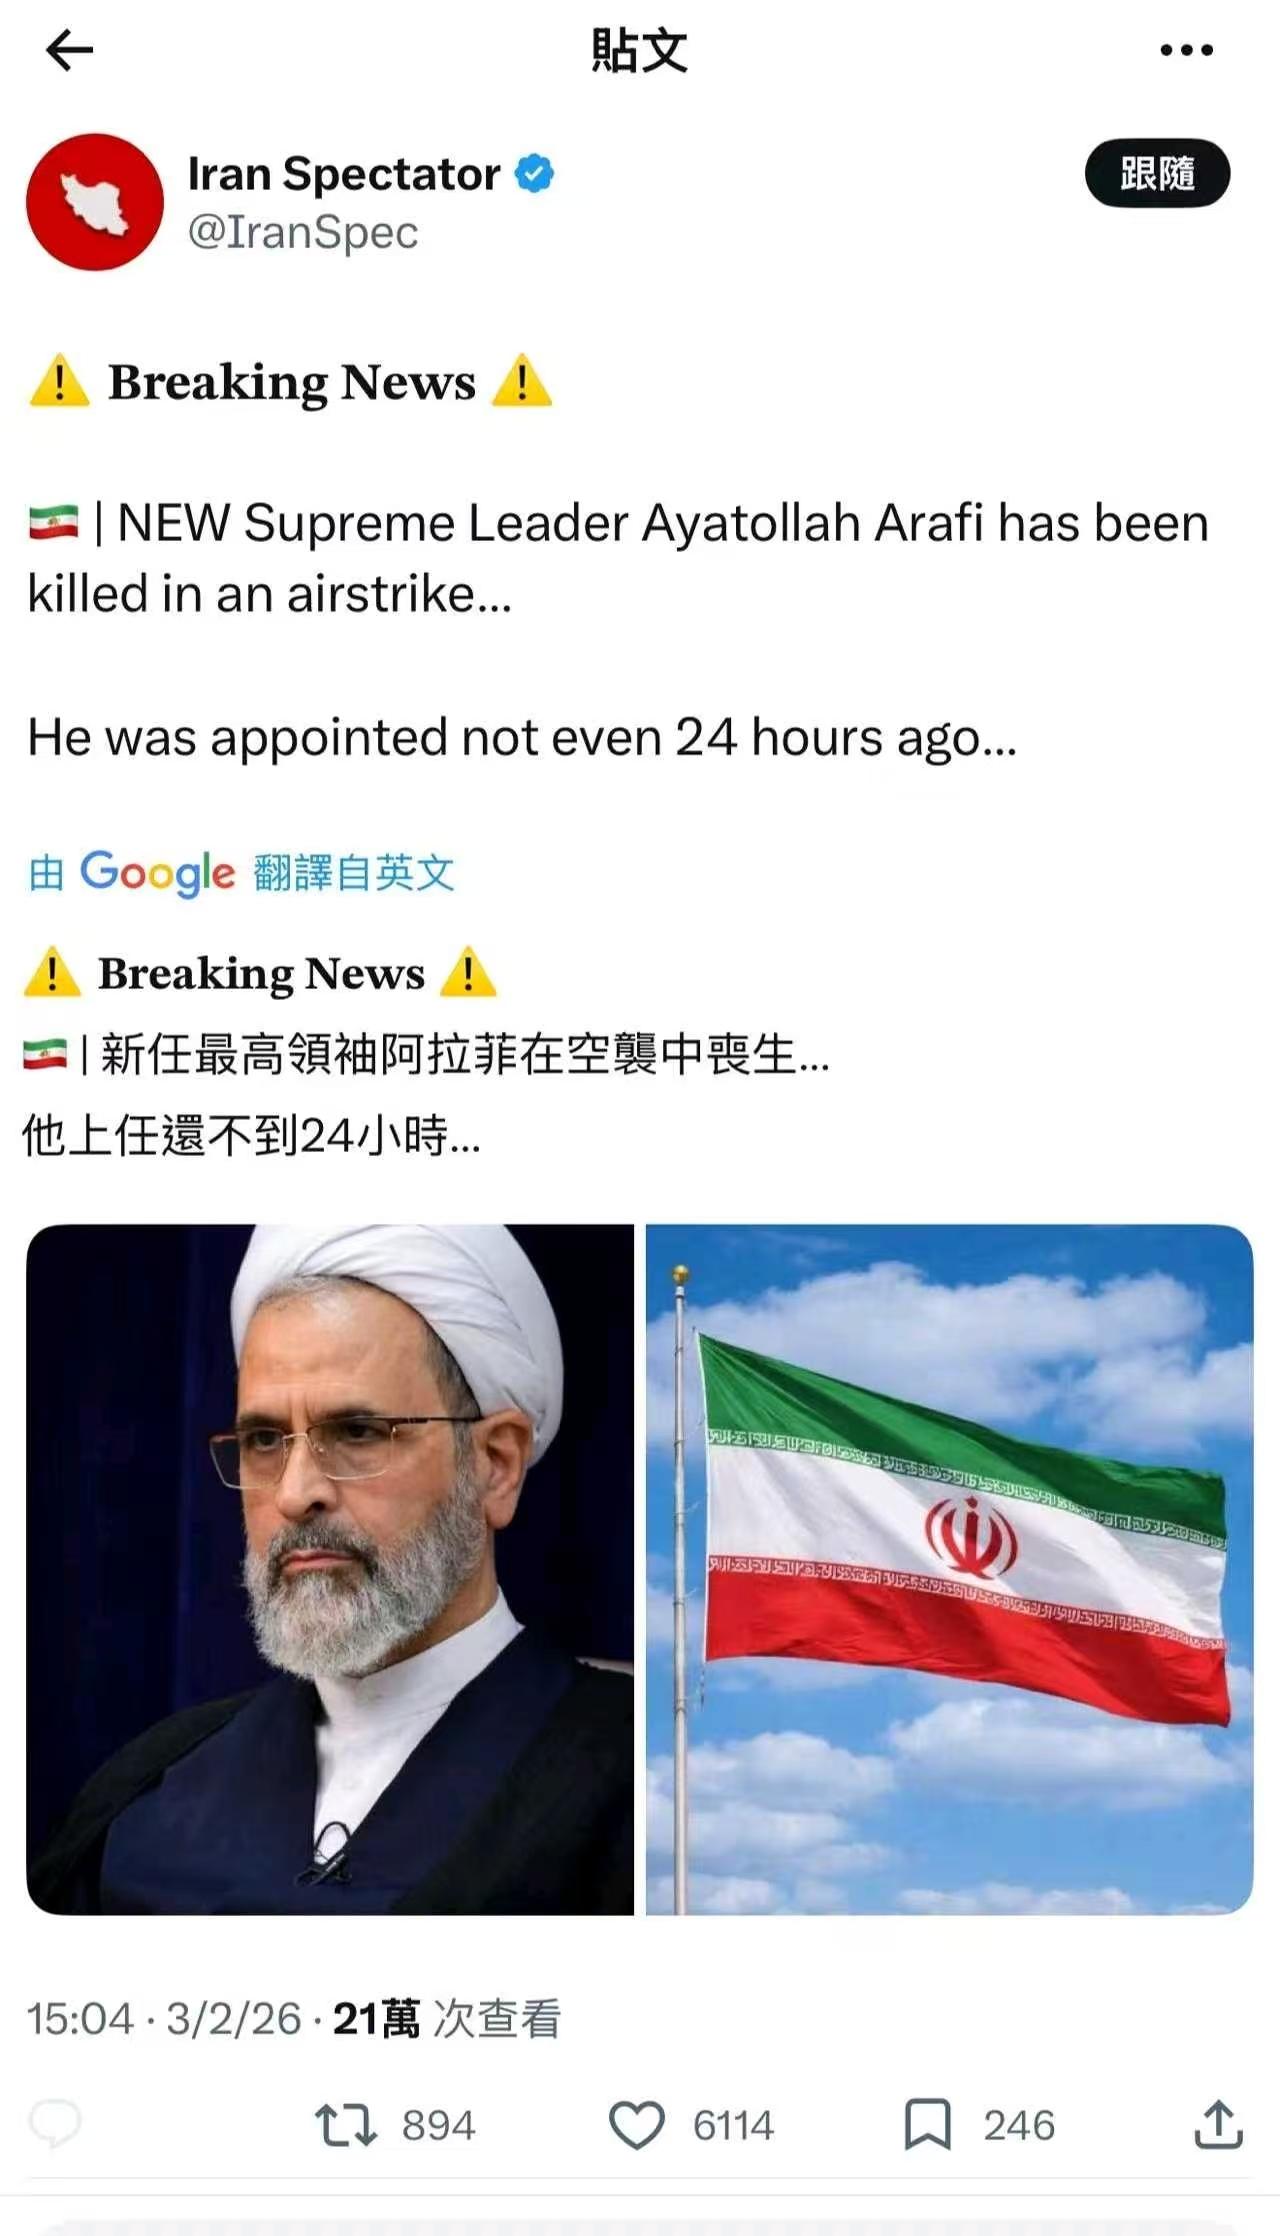This screenshot has height=2236, width=1280.
Task: Tap the reply speech bubble icon
Action: pyautogui.click(x=55, y=2125)
